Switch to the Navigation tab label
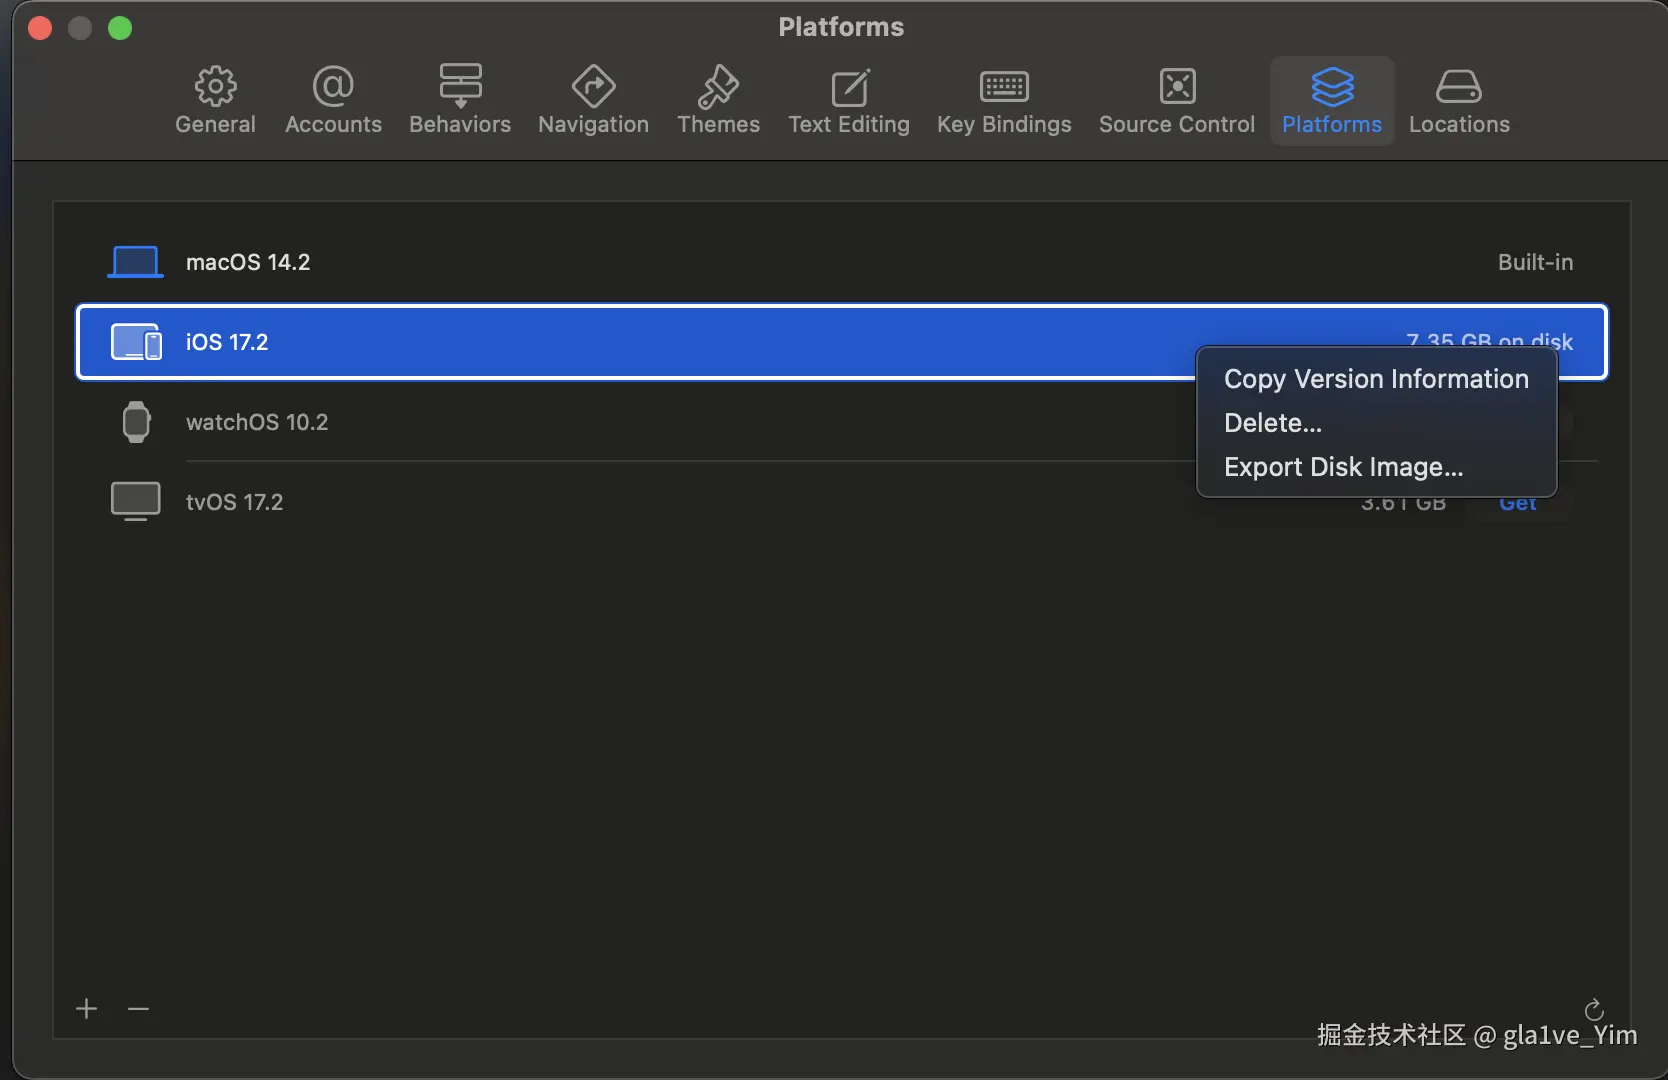Screen dimensions: 1668x1080 pyautogui.click(x=593, y=124)
